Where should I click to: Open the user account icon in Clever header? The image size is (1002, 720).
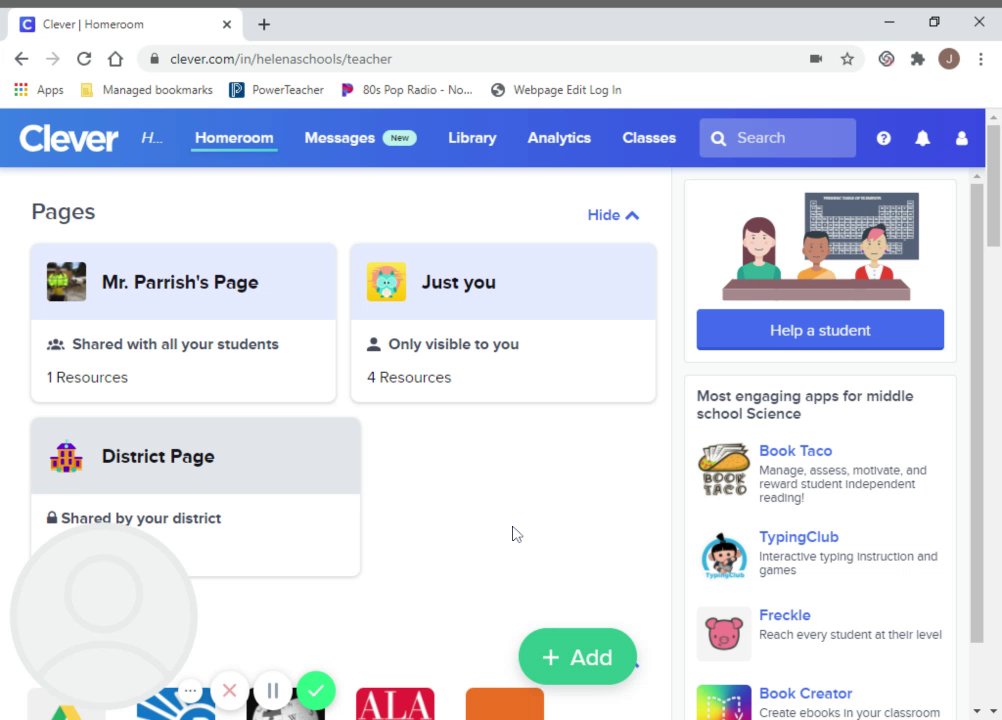pyautogui.click(x=961, y=138)
